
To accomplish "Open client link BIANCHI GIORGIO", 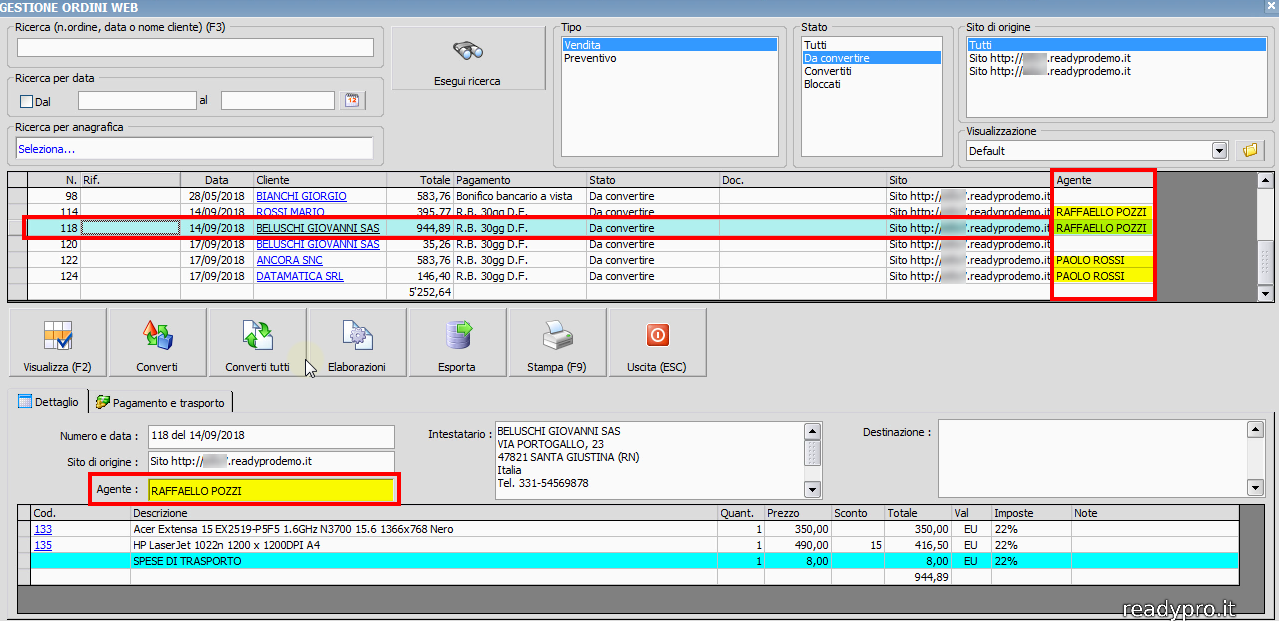I will (x=301, y=196).
